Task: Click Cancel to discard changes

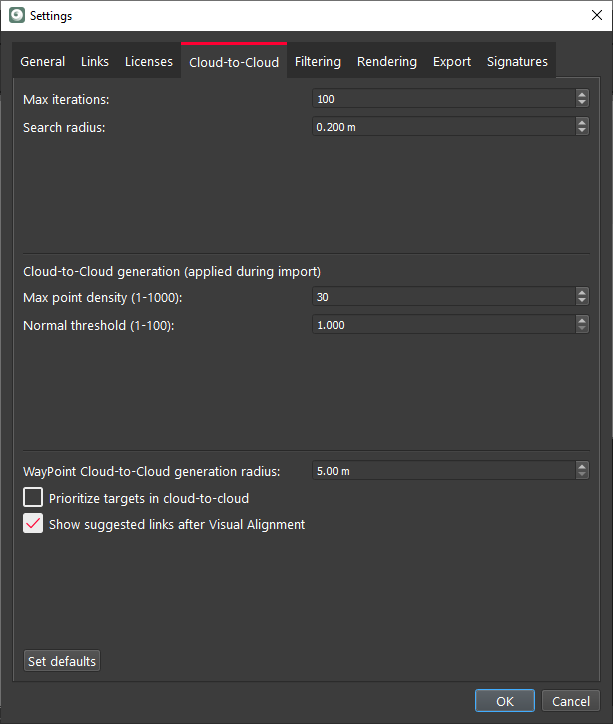Action: pyautogui.click(x=571, y=701)
